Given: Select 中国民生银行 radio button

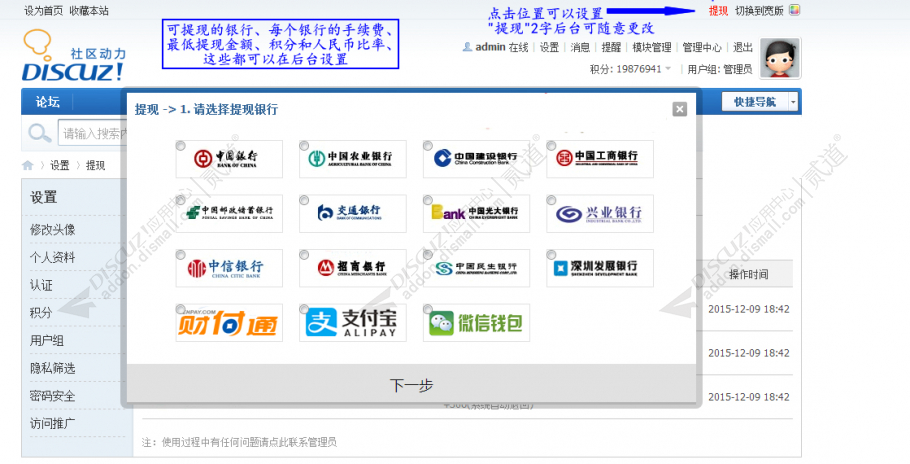Looking at the screenshot, I should [x=428, y=255].
